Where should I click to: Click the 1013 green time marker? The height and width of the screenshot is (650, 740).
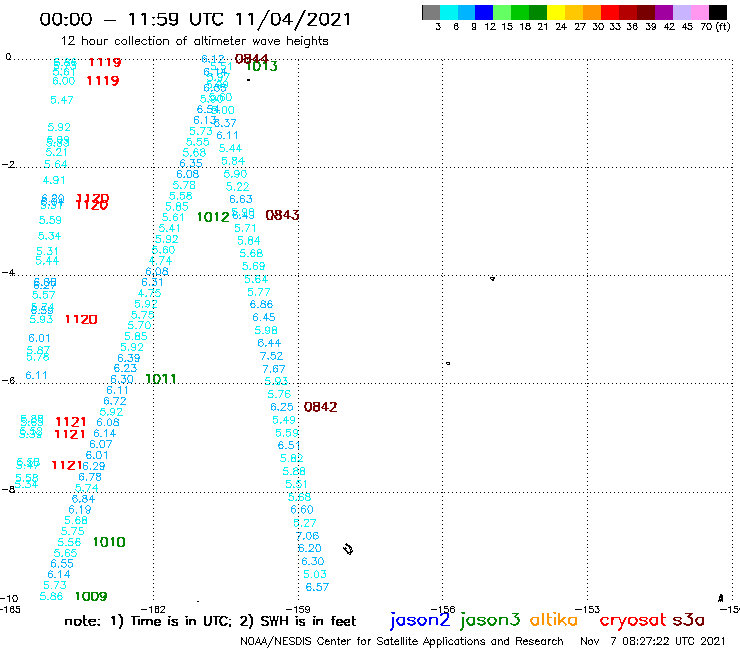click(262, 67)
